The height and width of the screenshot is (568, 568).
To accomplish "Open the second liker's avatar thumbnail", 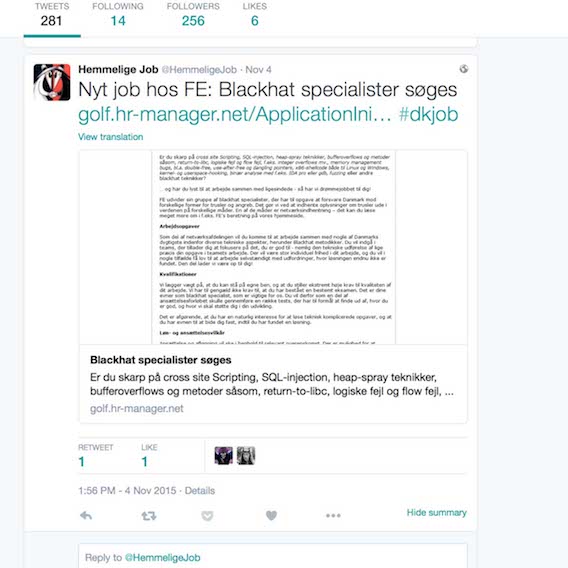I will 246,455.
